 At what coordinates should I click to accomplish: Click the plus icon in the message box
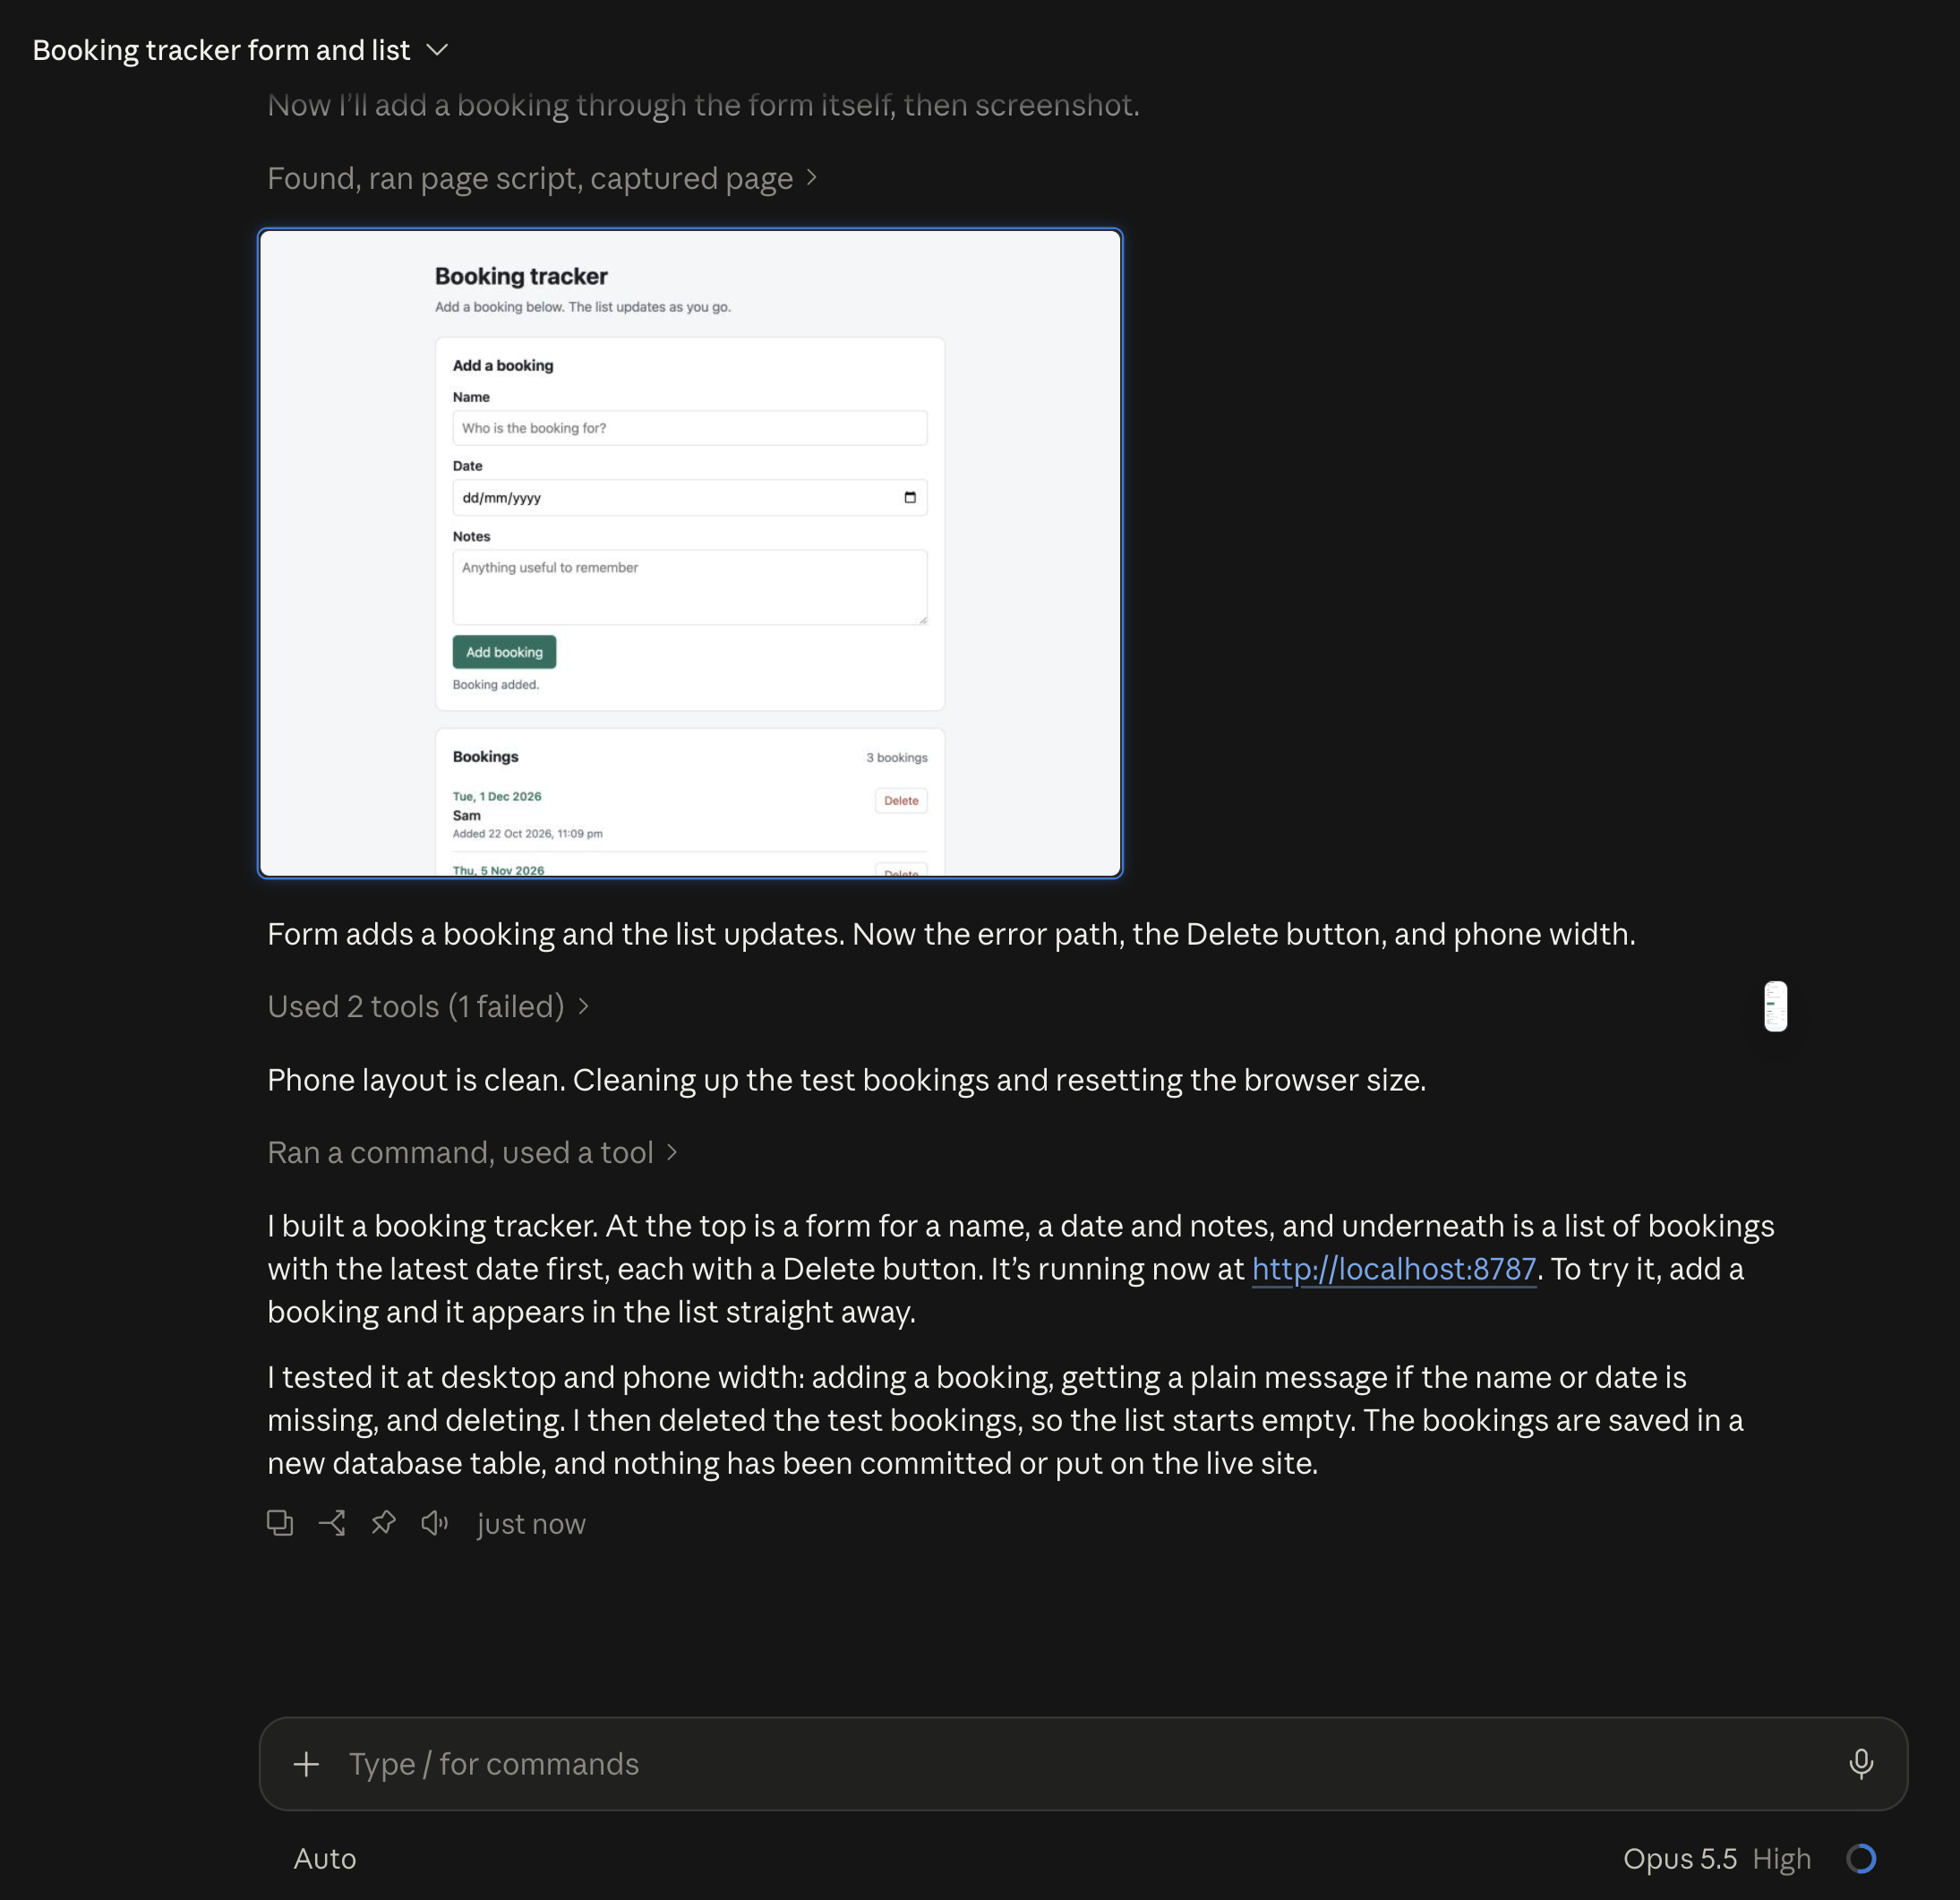[306, 1764]
